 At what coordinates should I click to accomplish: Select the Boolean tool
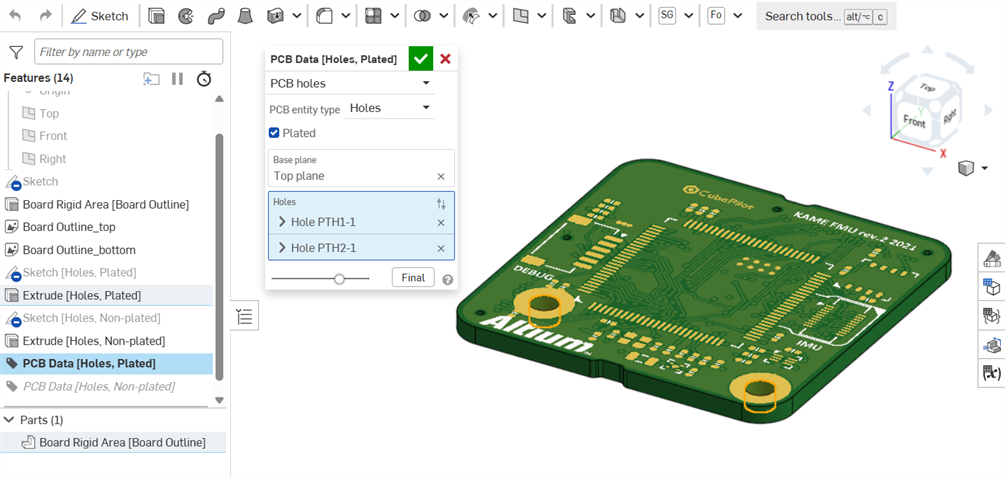[x=422, y=16]
